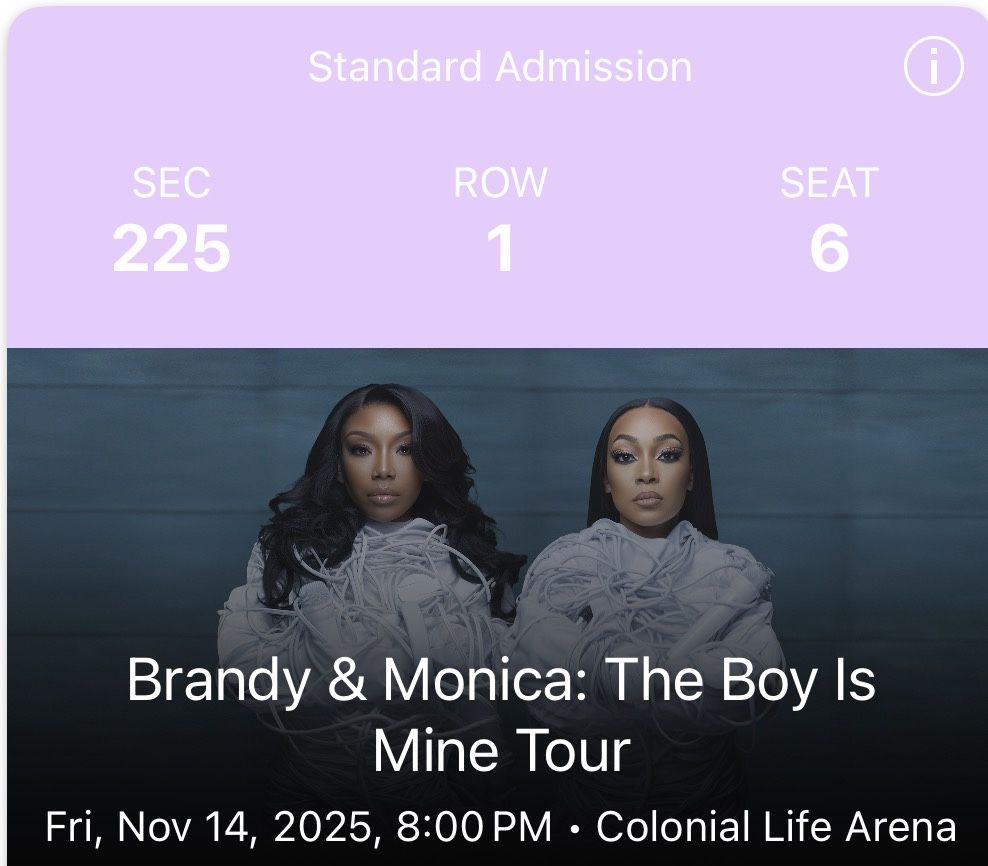Screen dimensions: 988x866
Task: Tap the number 6 under SEAT
Action: pos(829,248)
